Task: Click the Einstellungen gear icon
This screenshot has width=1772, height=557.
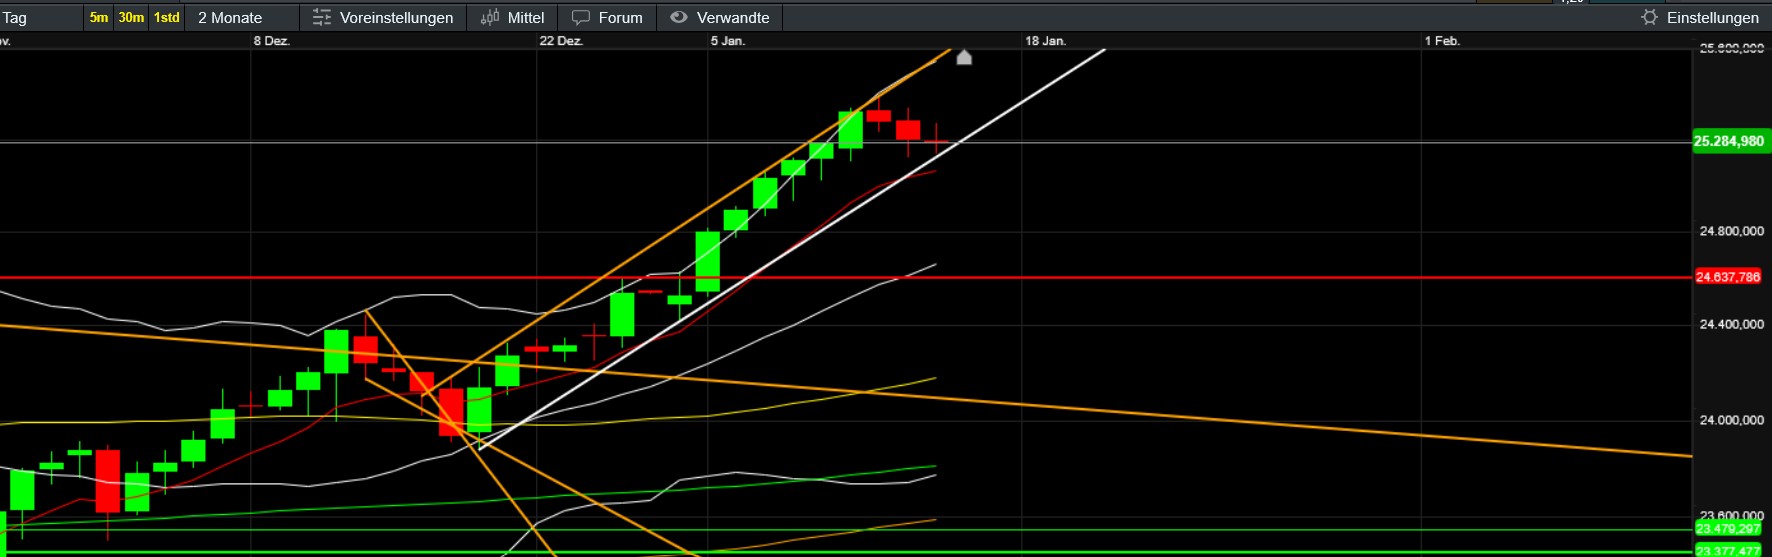Action: tap(1649, 18)
